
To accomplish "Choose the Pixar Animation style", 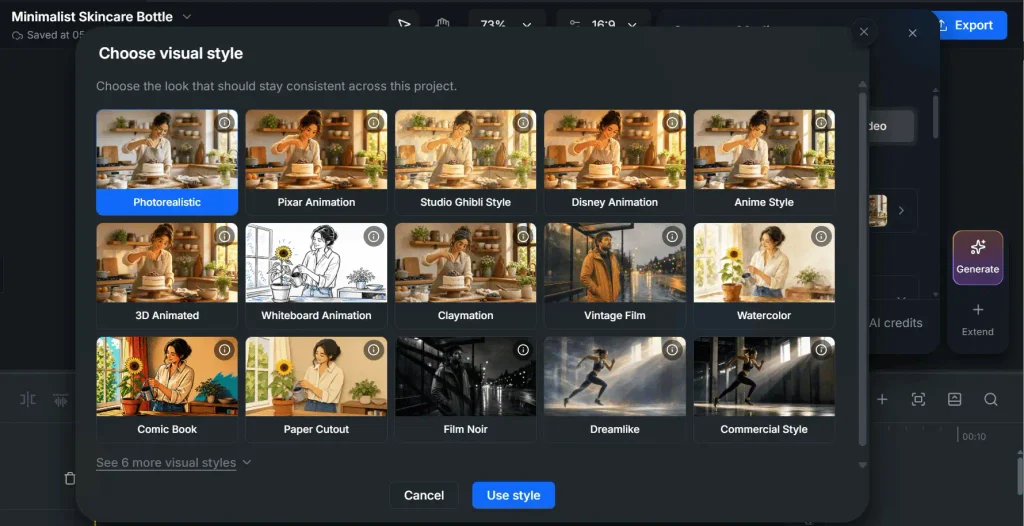I will point(316,162).
